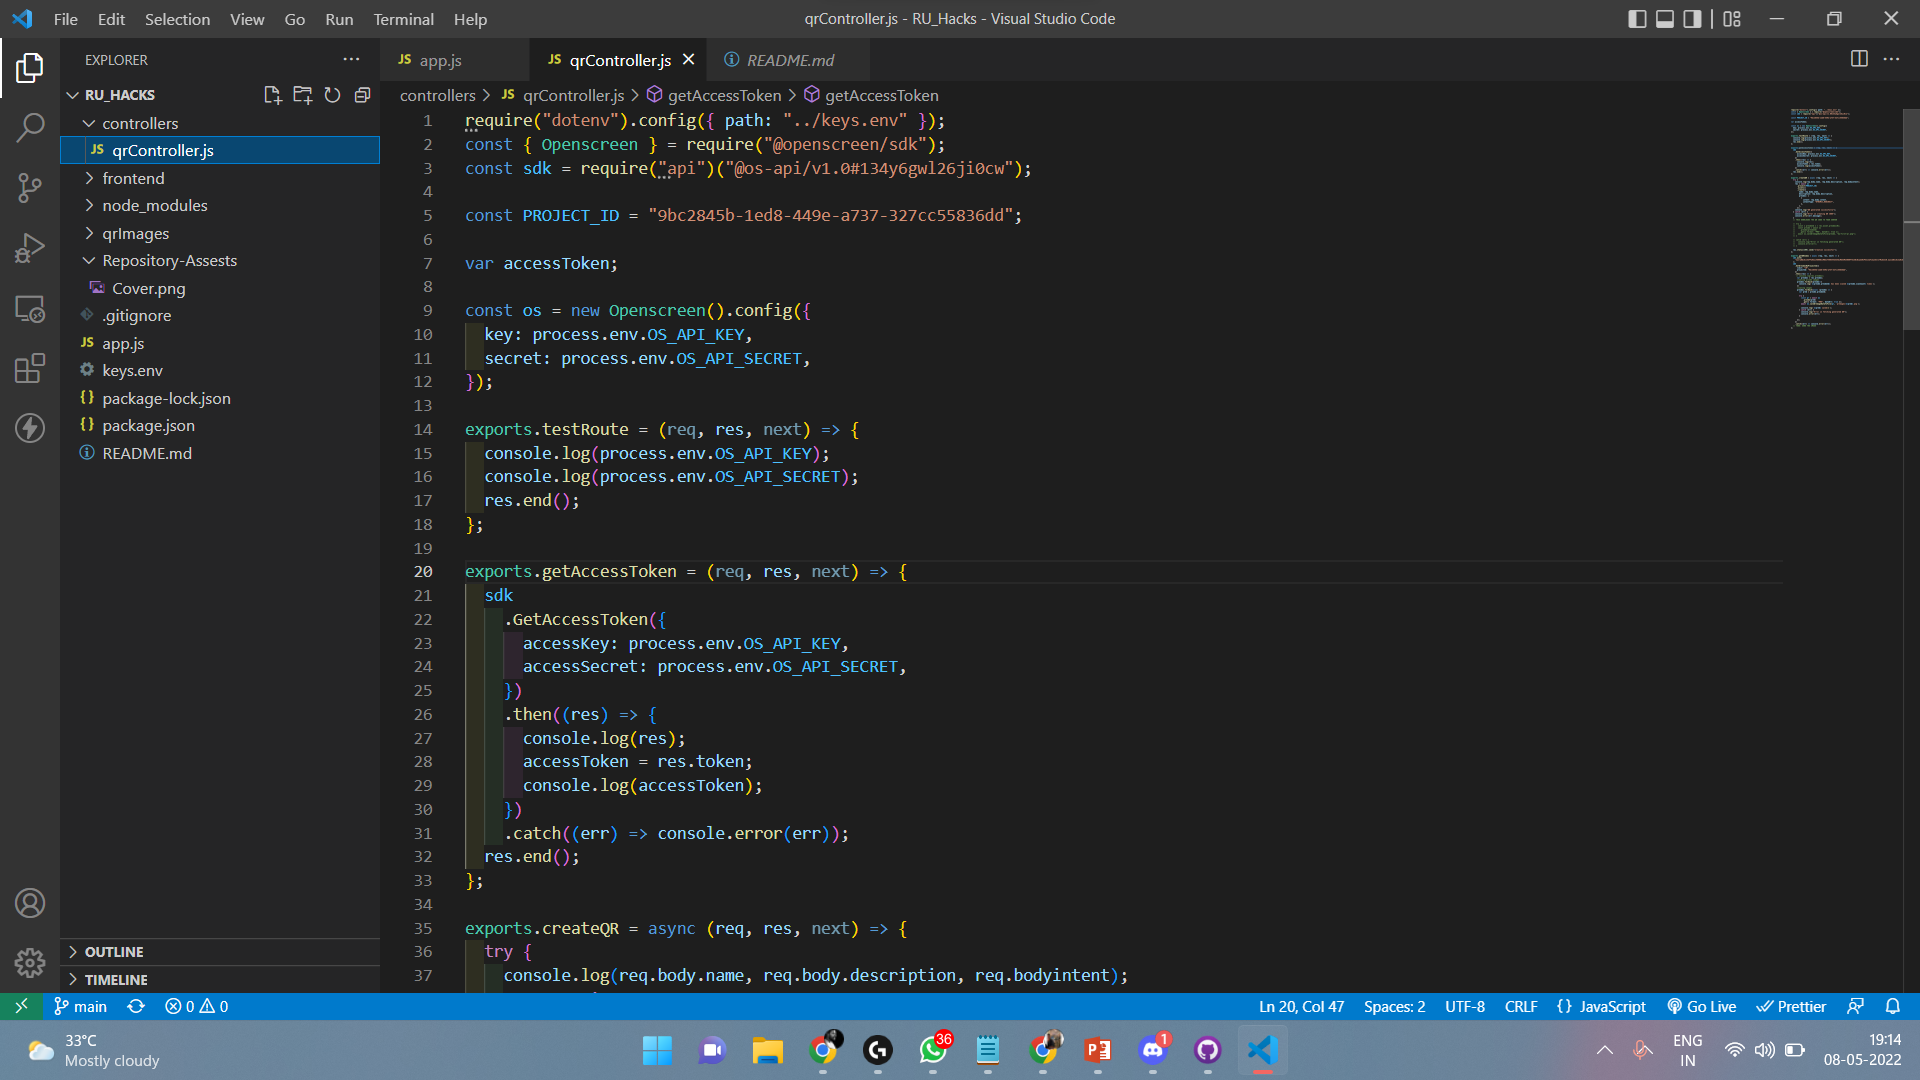The width and height of the screenshot is (1920, 1080).
Task: Toggle primary side bar visibility
Action: point(1637,19)
